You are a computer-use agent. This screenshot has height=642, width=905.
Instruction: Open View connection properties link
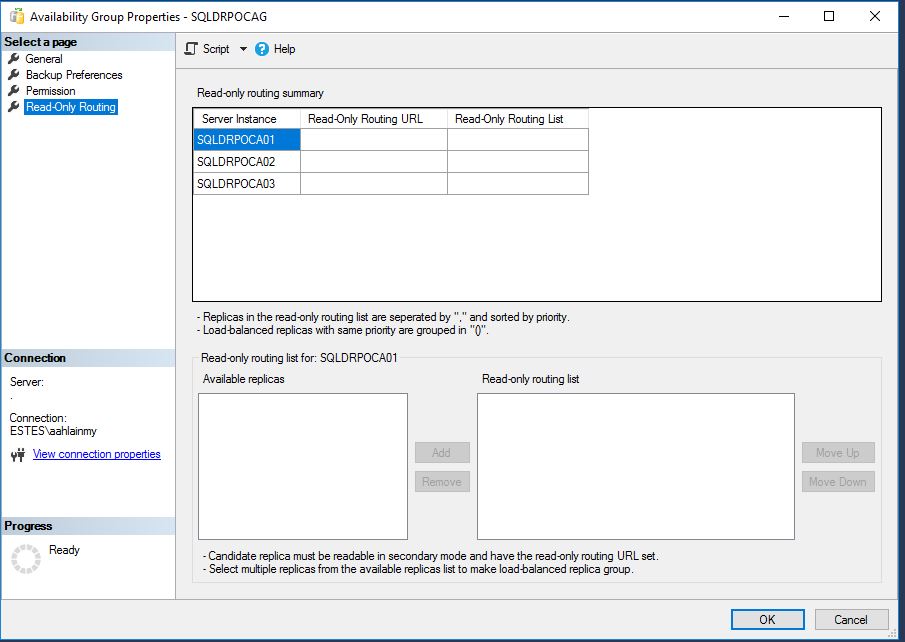click(x=96, y=454)
